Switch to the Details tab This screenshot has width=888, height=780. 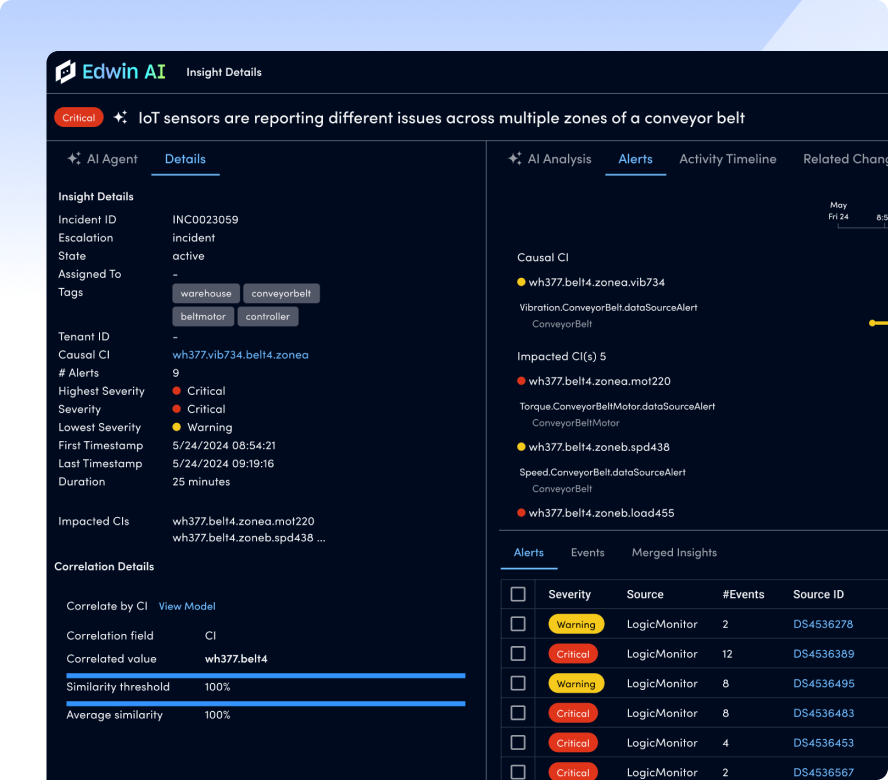[185, 159]
